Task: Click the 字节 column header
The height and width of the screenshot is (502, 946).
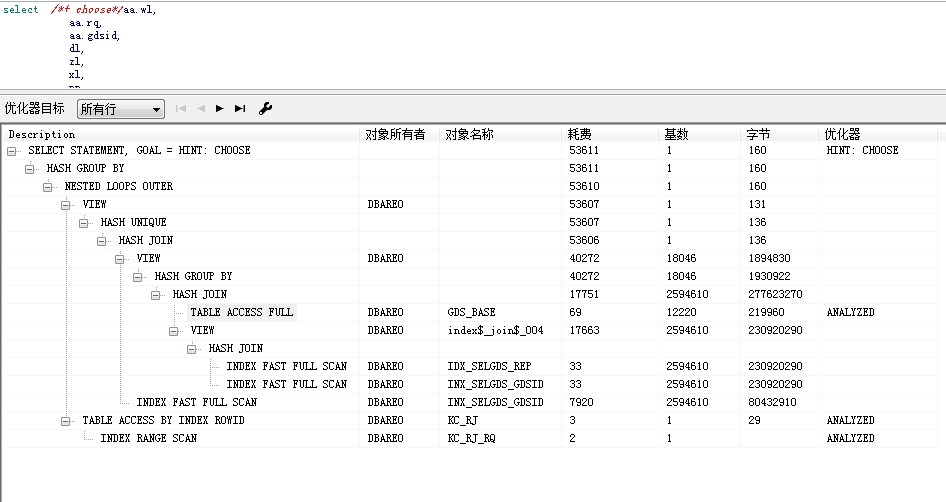Action: [x=779, y=134]
